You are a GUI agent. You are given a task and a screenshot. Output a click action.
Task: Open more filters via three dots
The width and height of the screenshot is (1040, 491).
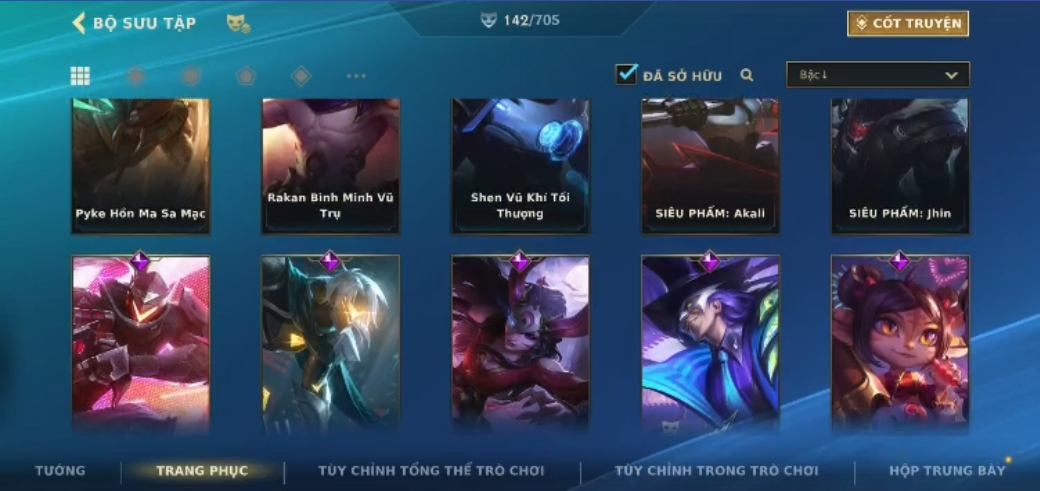tap(356, 76)
